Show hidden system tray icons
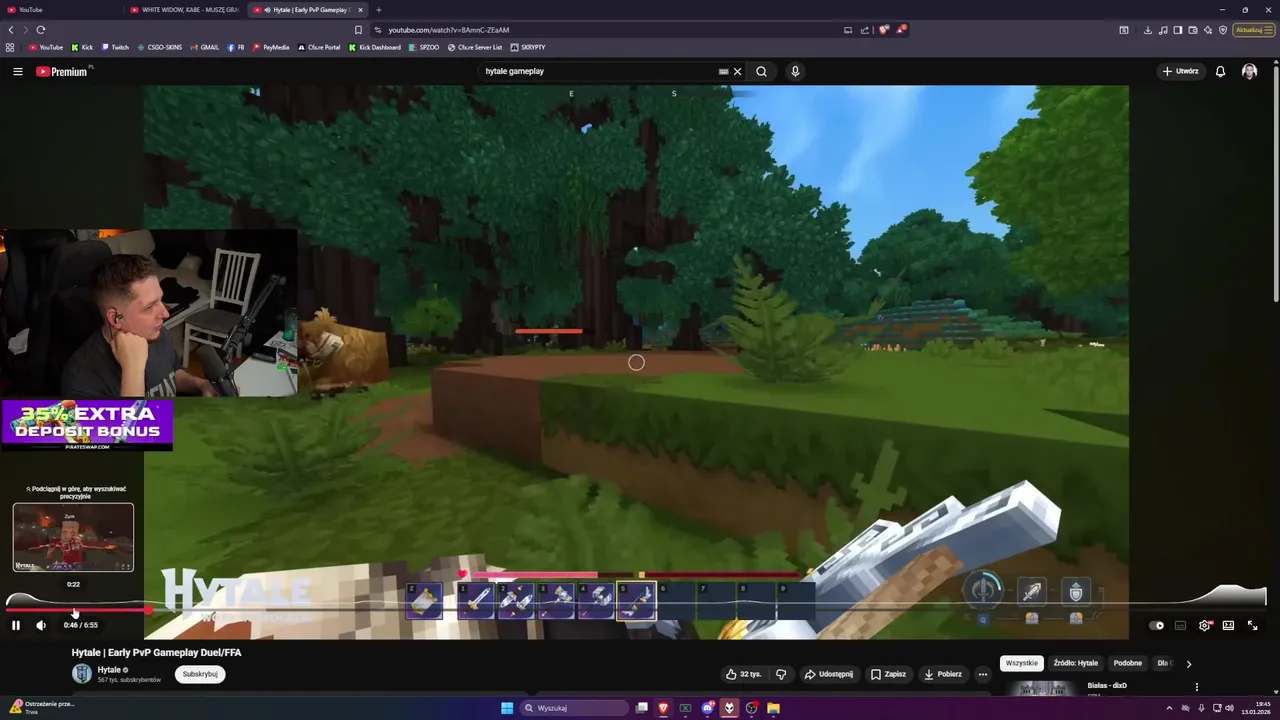The image size is (1280, 720). 1169,708
